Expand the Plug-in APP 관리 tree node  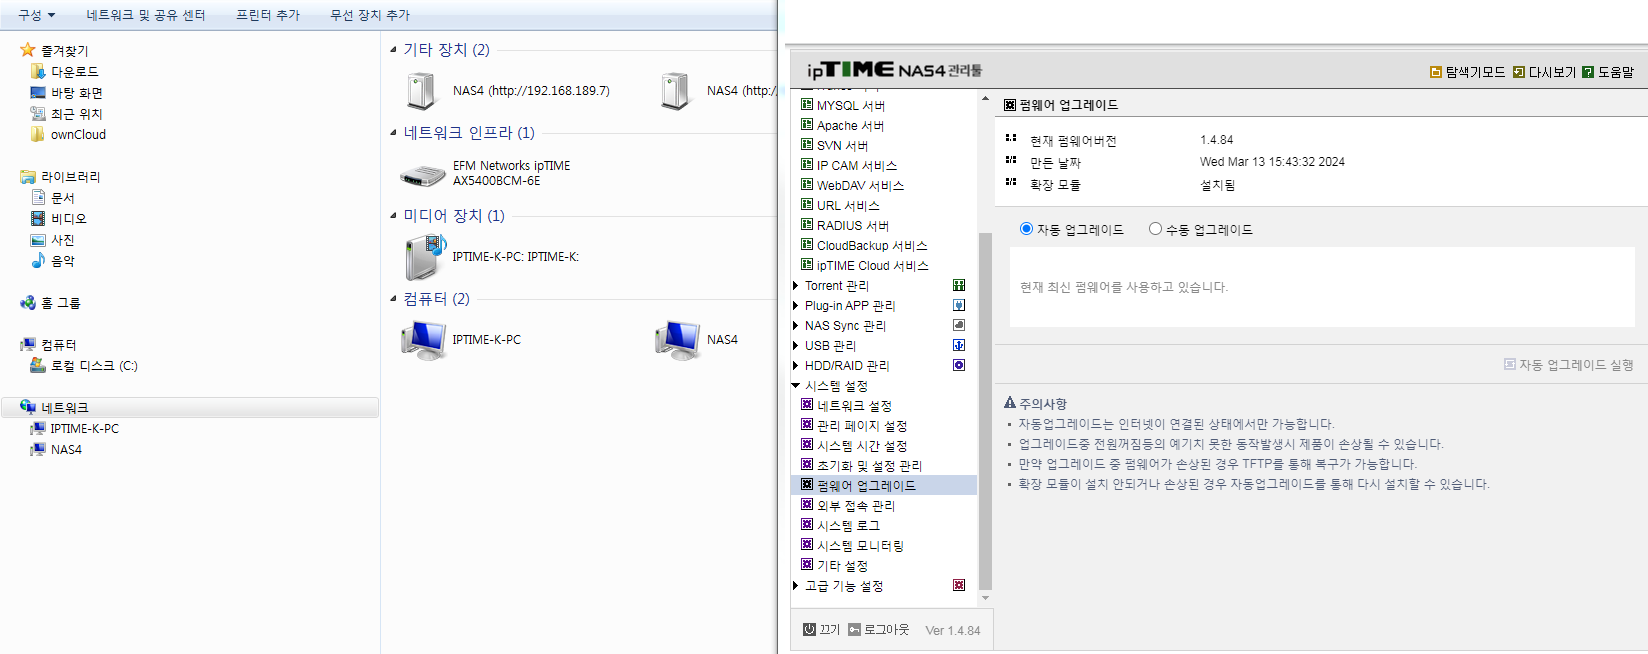pyautogui.click(x=796, y=306)
